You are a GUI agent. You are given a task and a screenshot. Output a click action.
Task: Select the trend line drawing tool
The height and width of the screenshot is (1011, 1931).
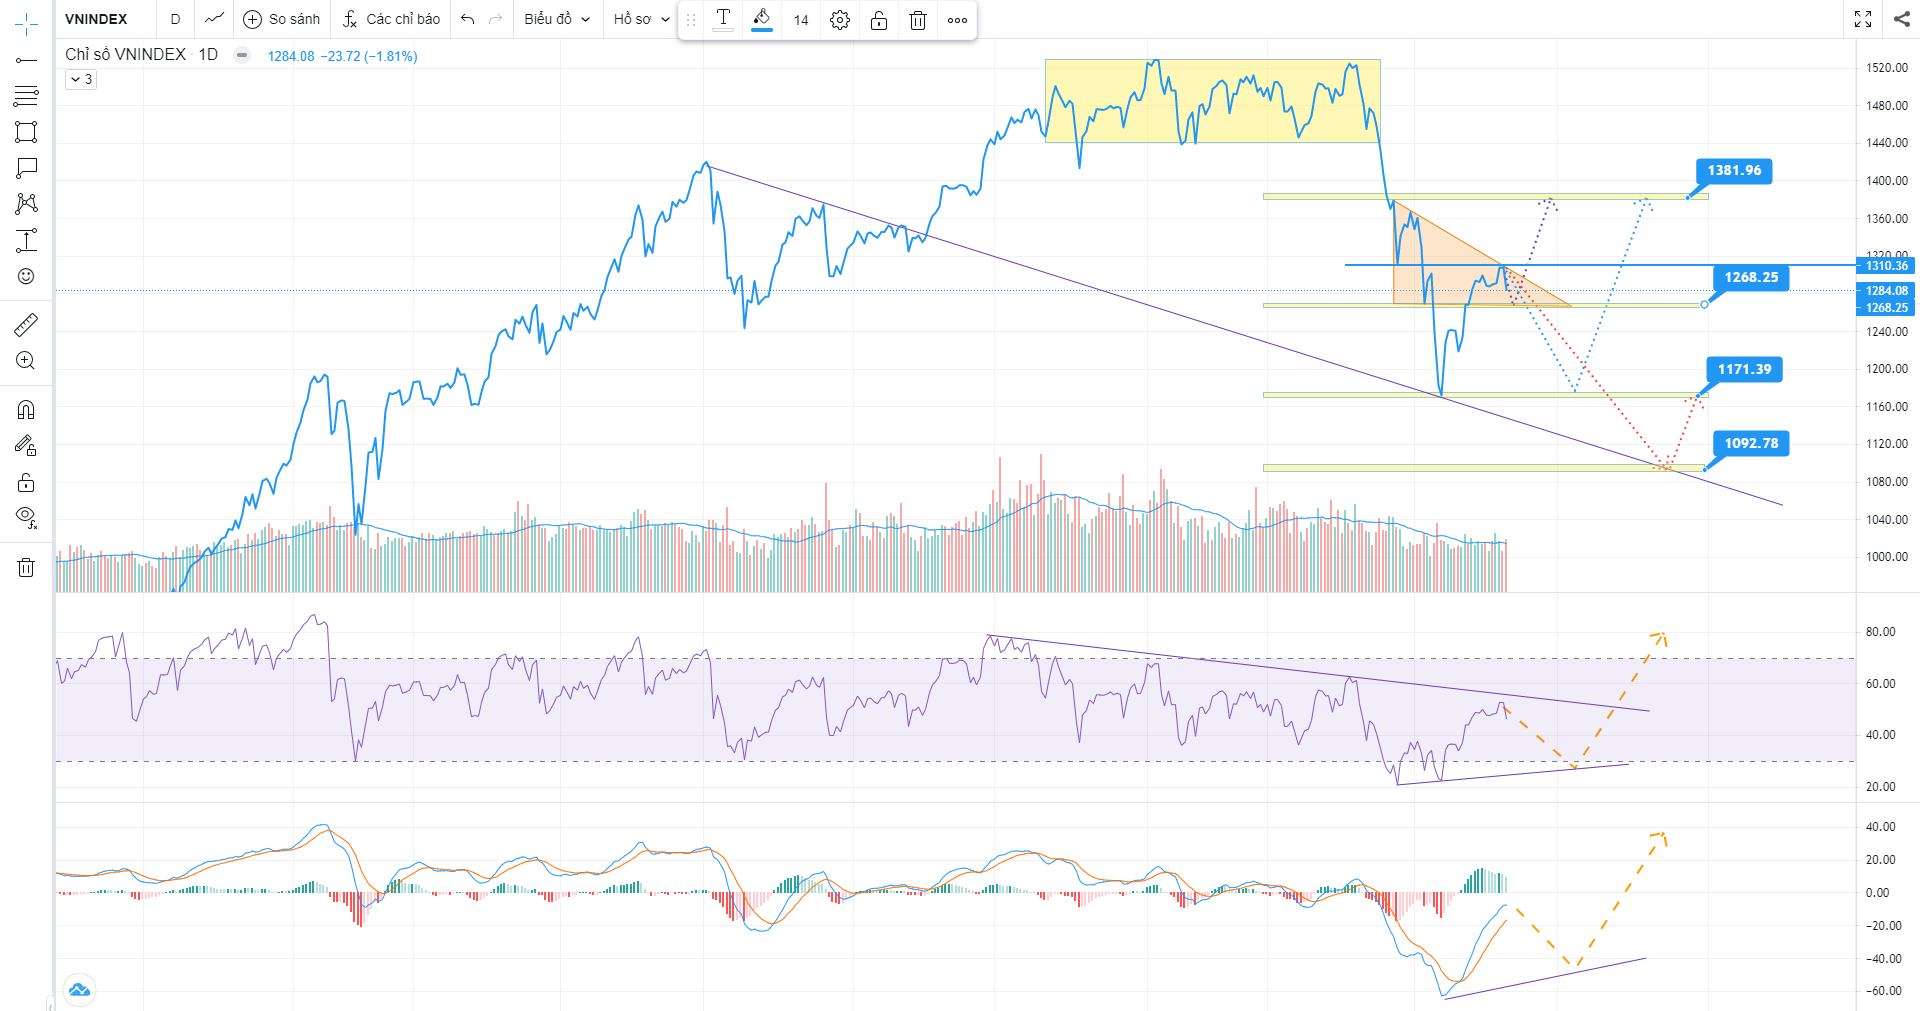[x=26, y=60]
